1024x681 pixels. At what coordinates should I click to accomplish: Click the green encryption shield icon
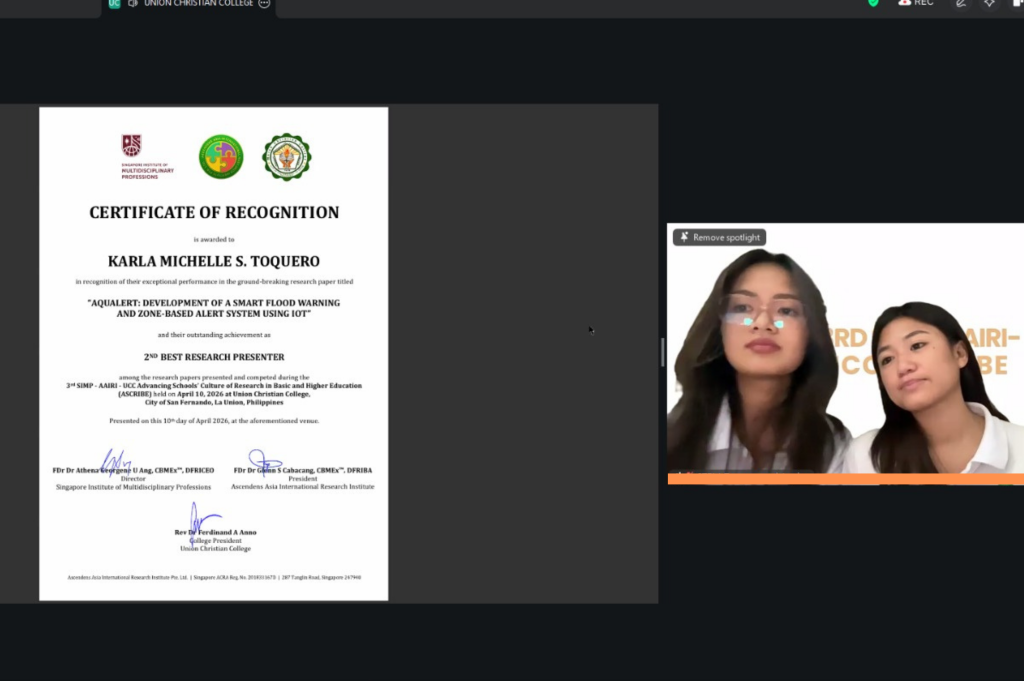click(x=873, y=3)
